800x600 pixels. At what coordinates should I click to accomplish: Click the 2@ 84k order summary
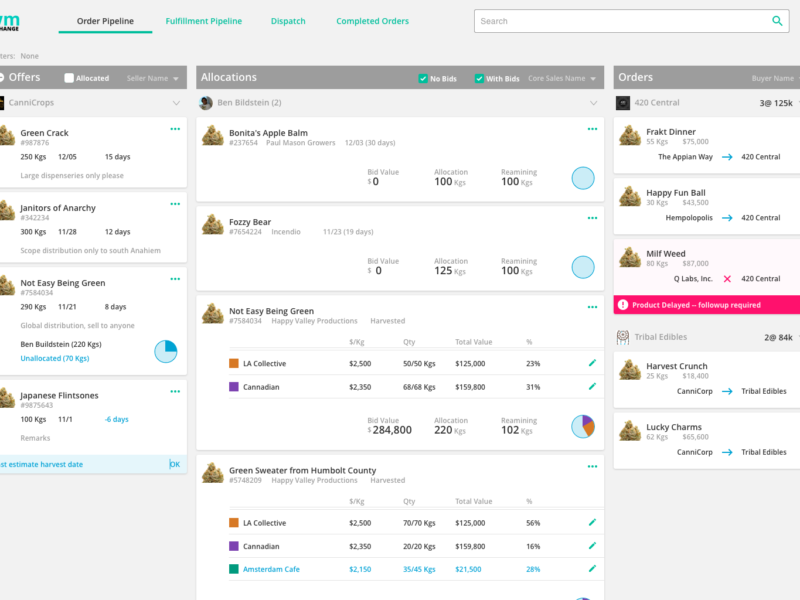coord(778,337)
